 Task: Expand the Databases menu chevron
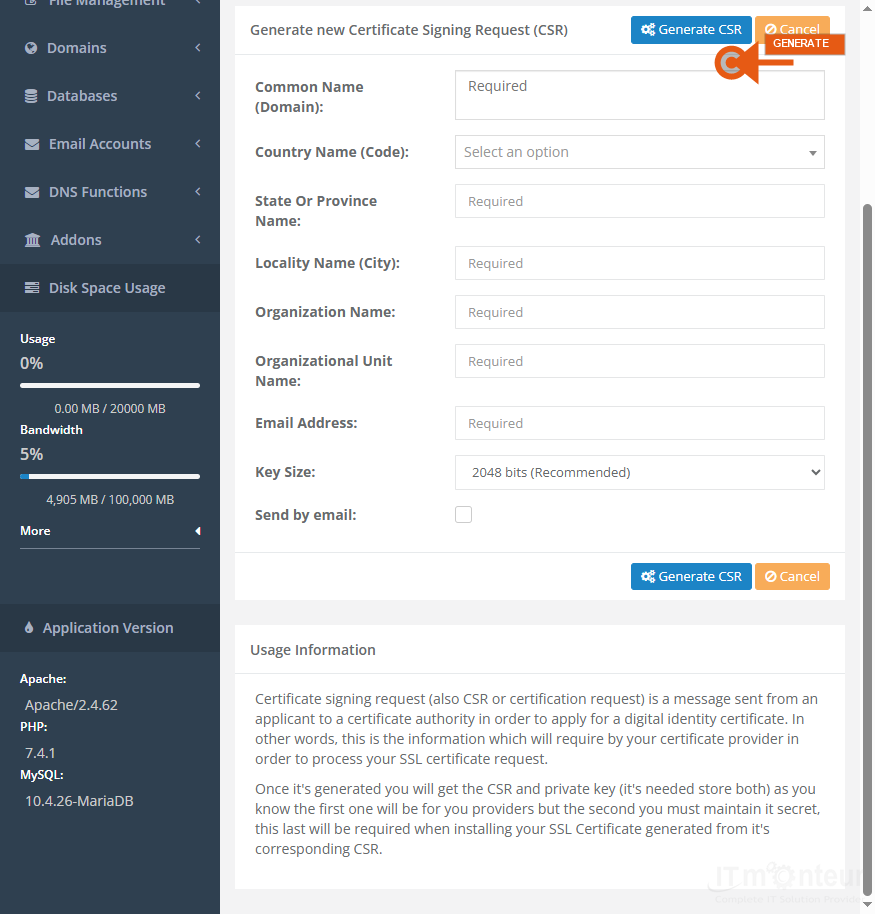(198, 96)
